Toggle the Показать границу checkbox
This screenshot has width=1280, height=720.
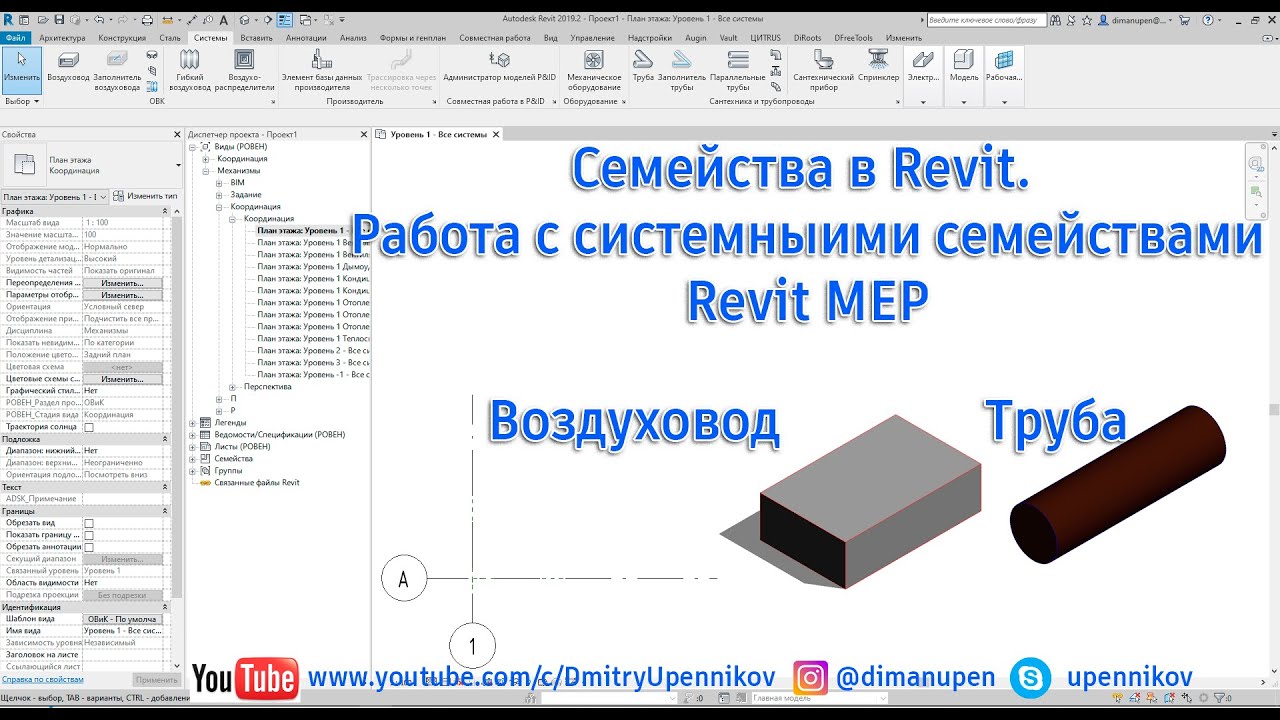89,535
